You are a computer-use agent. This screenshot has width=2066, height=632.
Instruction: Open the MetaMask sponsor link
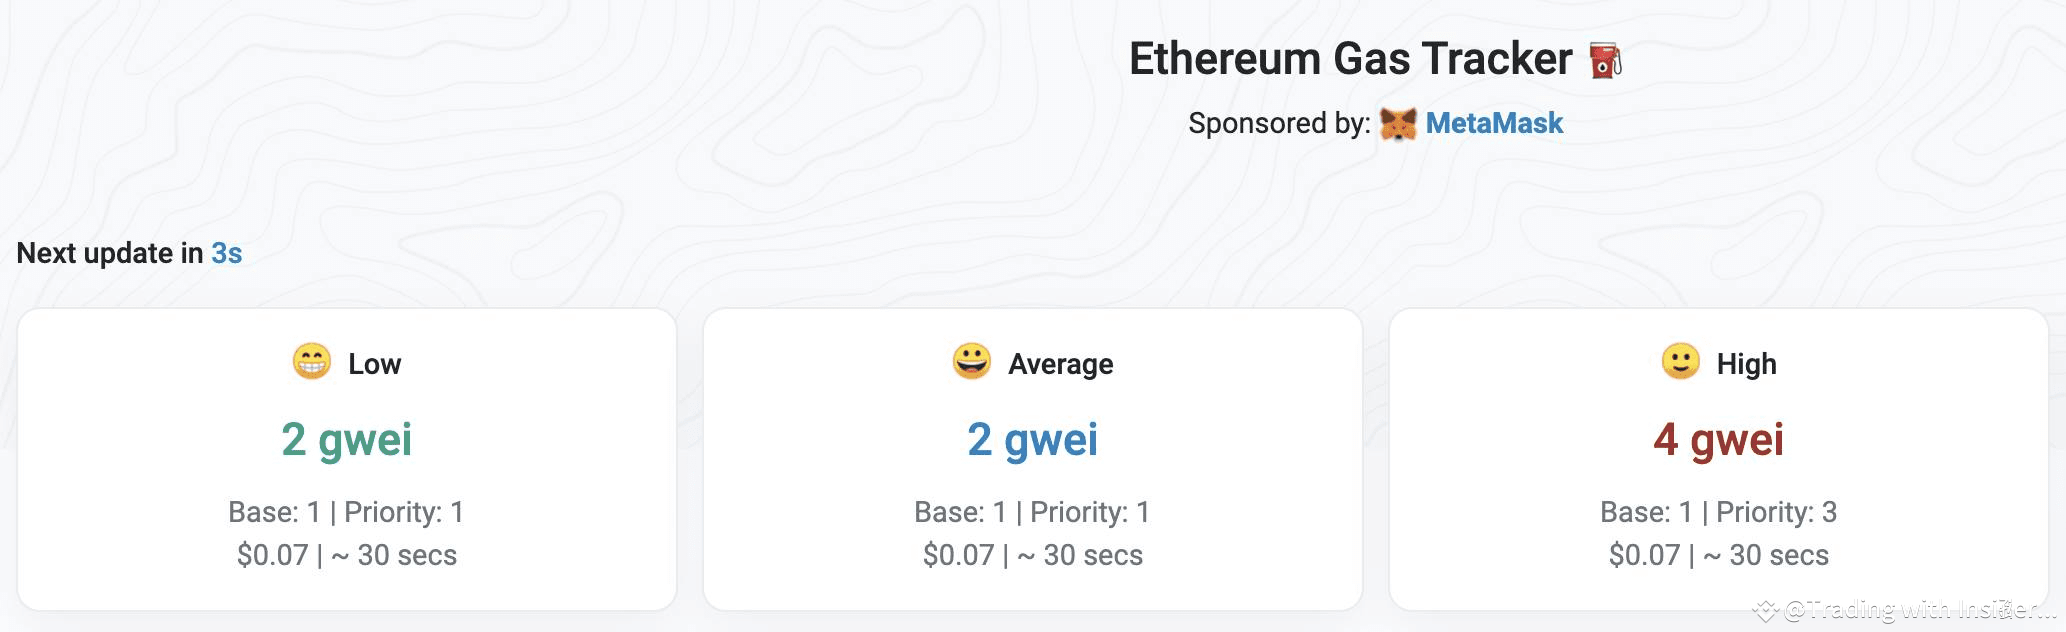point(1494,123)
